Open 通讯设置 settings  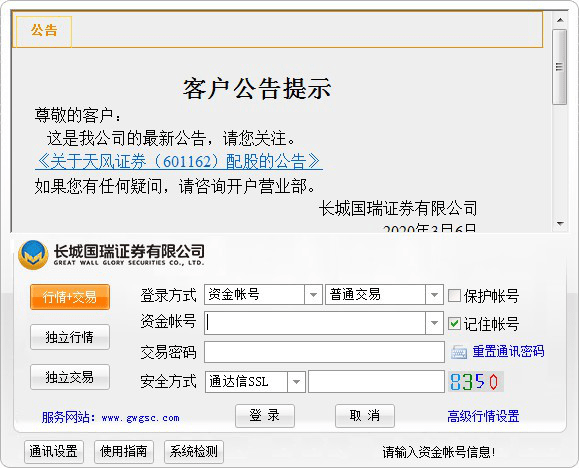point(54,451)
